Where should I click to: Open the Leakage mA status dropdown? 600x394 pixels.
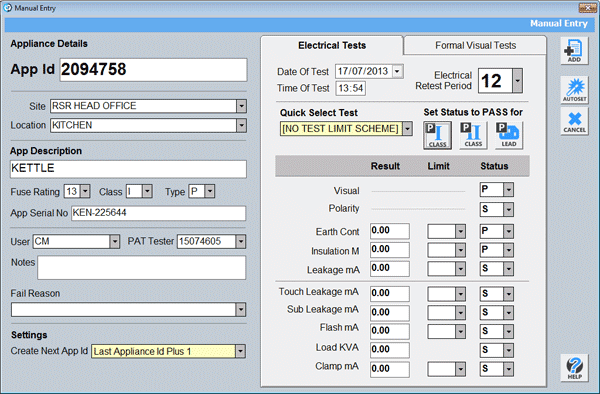(x=509, y=269)
